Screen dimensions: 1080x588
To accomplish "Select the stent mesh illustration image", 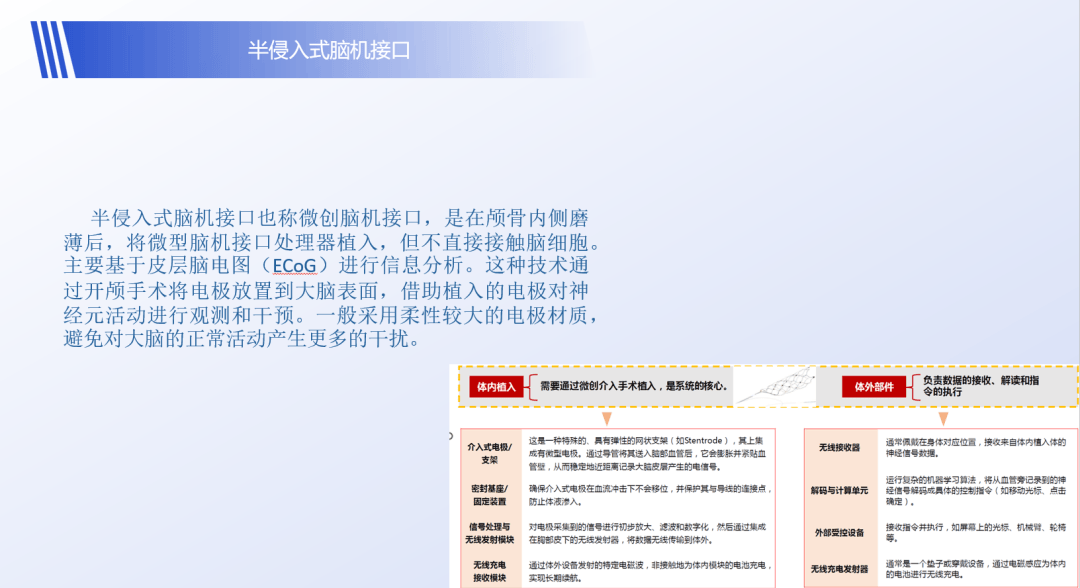I will pyautogui.click(x=775, y=386).
